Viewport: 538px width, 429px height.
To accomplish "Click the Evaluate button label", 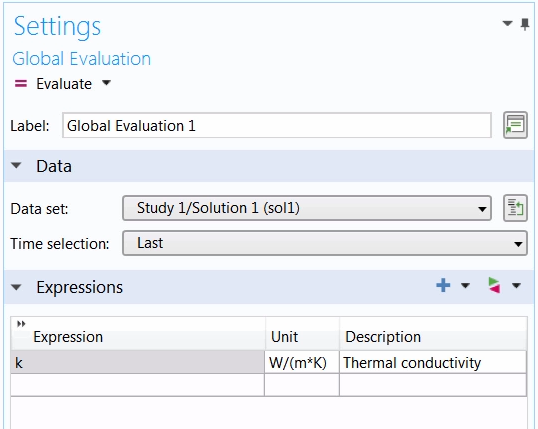I will (64, 84).
